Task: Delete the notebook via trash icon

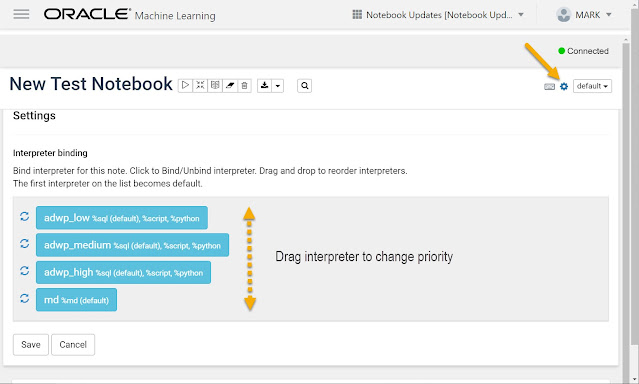Action: (x=244, y=85)
